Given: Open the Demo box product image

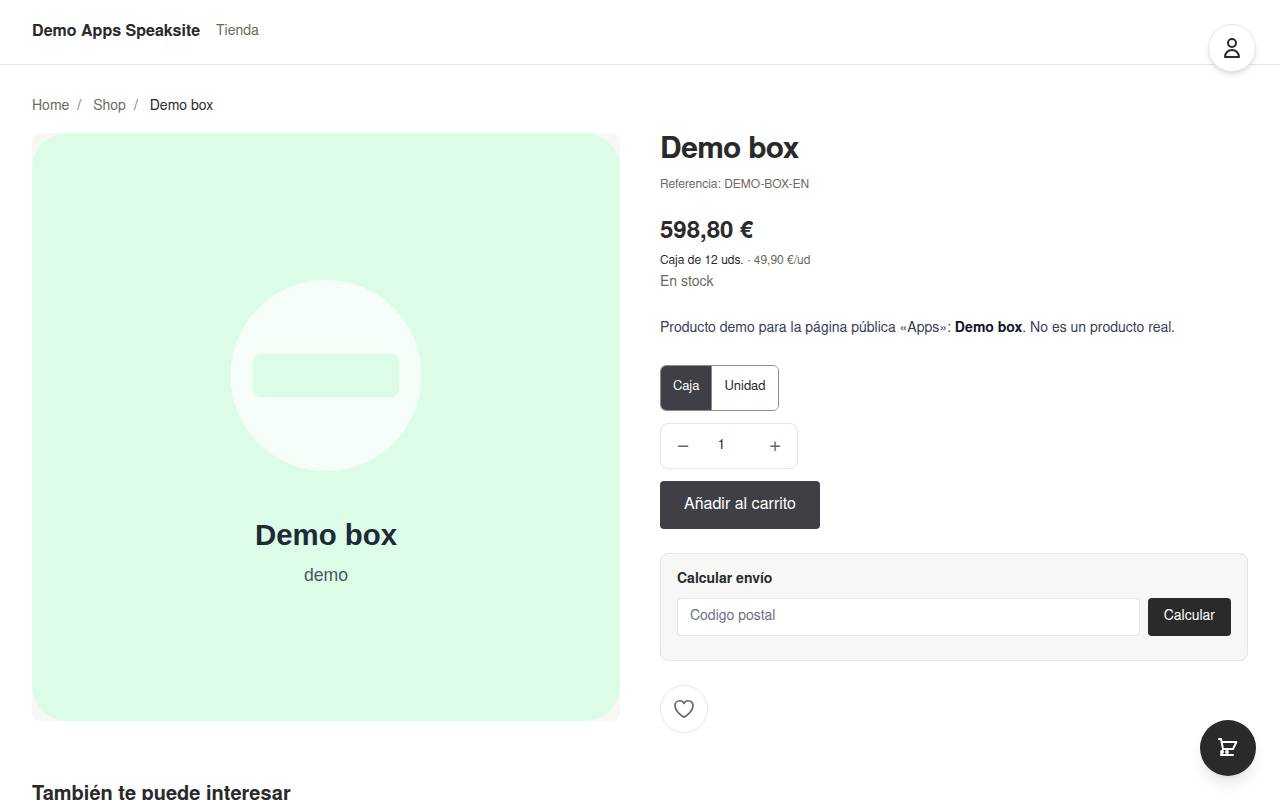Looking at the screenshot, I should pos(326,427).
